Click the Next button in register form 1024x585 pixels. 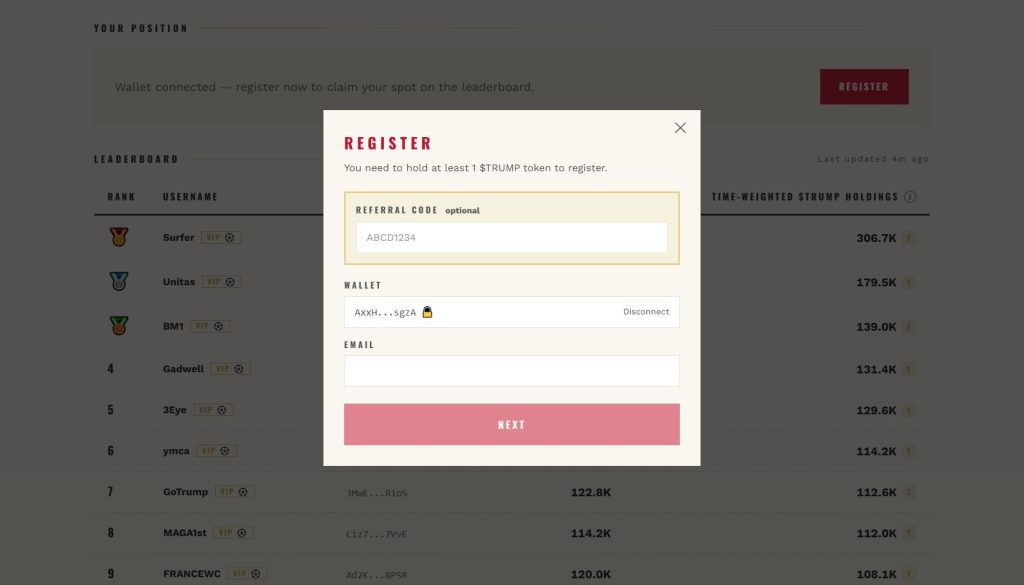(511, 424)
